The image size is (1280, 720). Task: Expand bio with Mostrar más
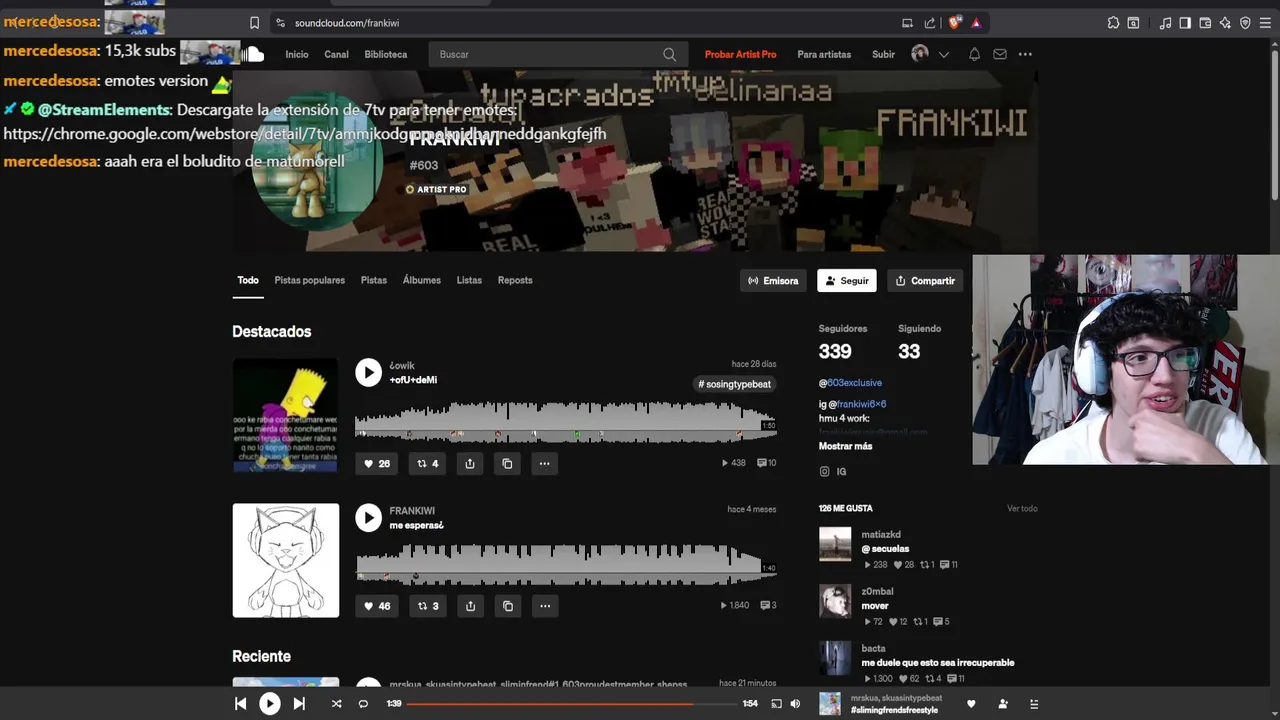click(x=845, y=446)
